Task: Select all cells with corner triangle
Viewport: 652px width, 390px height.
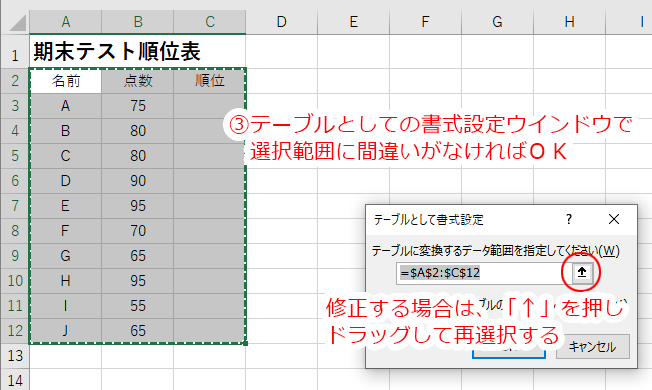Action: (15, 22)
